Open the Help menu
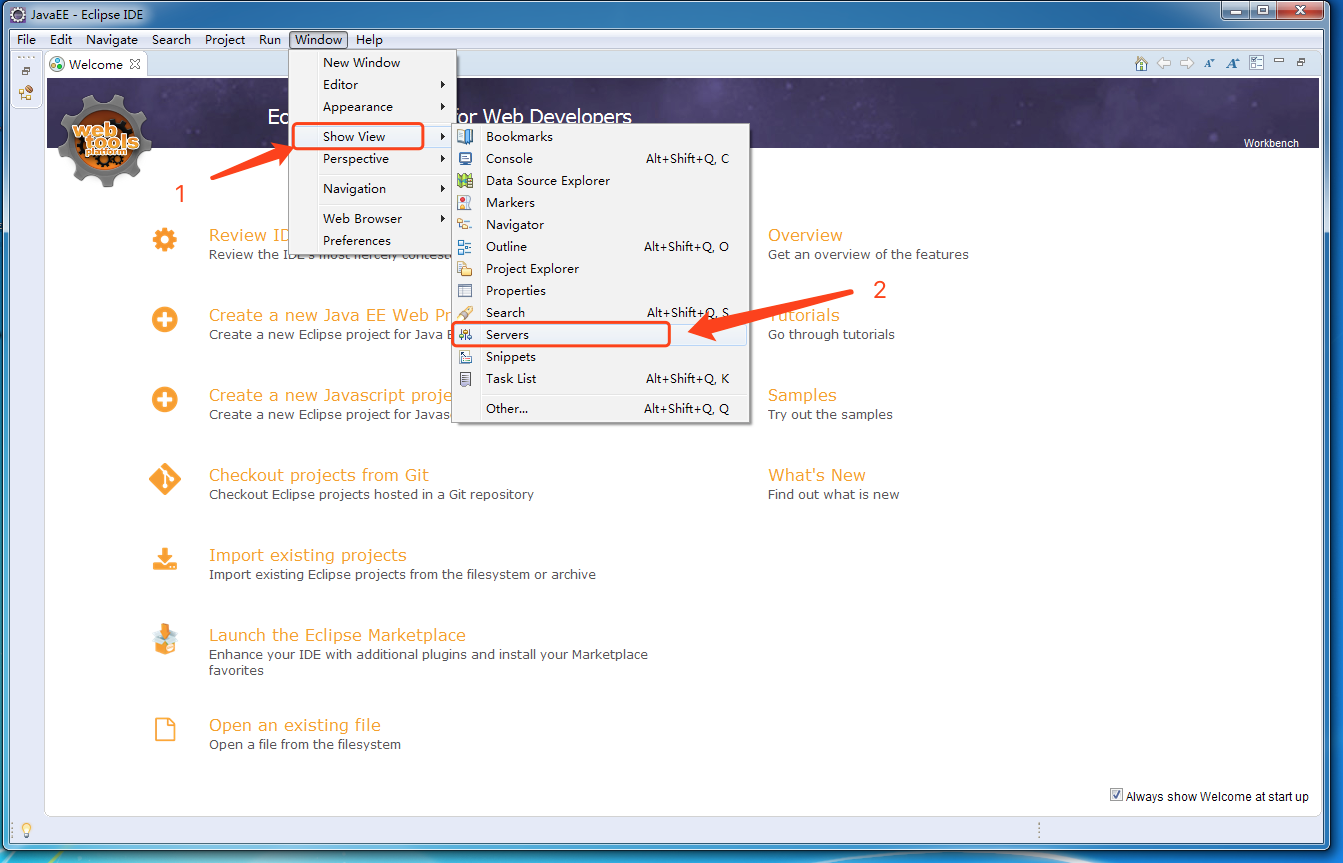1343x863 pixels. click(369, 40)
